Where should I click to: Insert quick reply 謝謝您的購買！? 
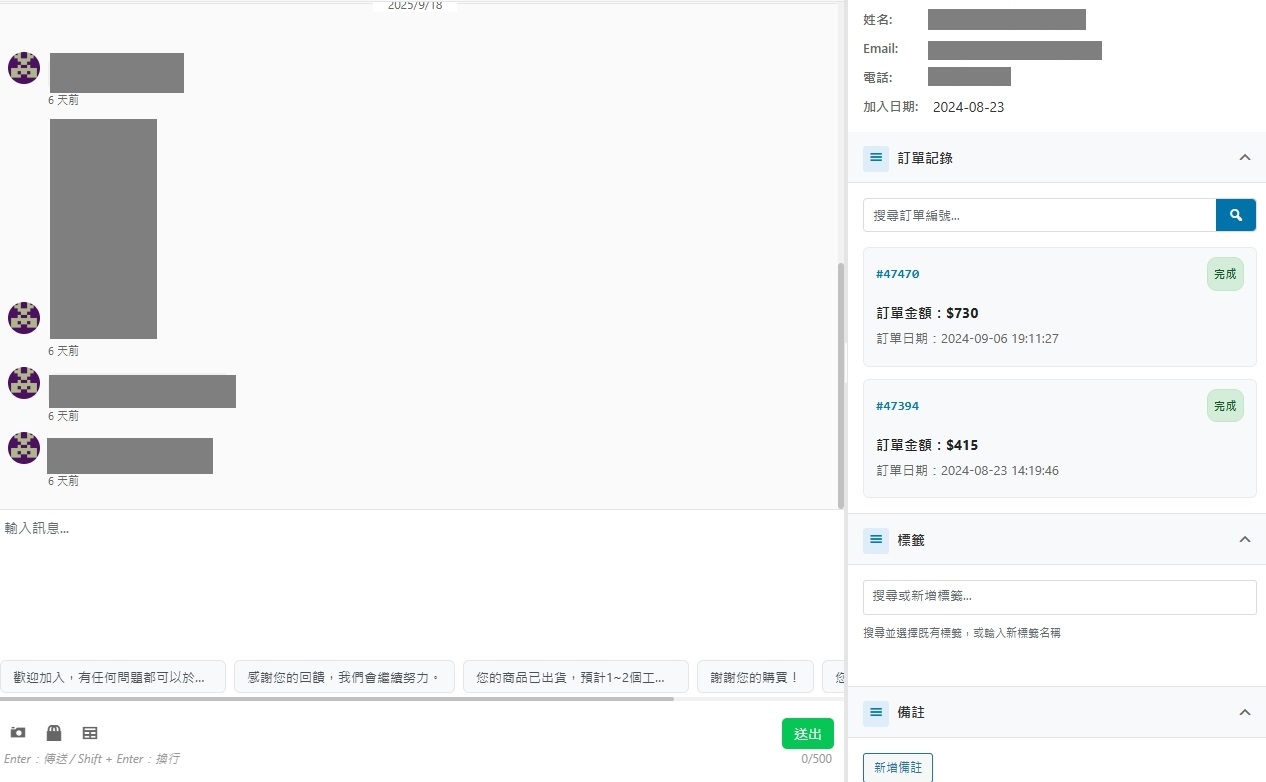click(x=755, y=677)
